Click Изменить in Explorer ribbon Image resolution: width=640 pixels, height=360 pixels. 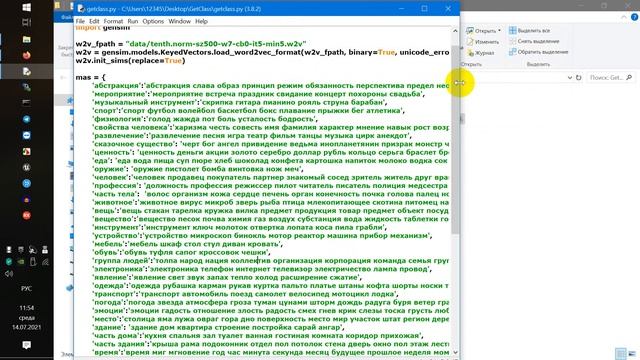coord(483,42)
